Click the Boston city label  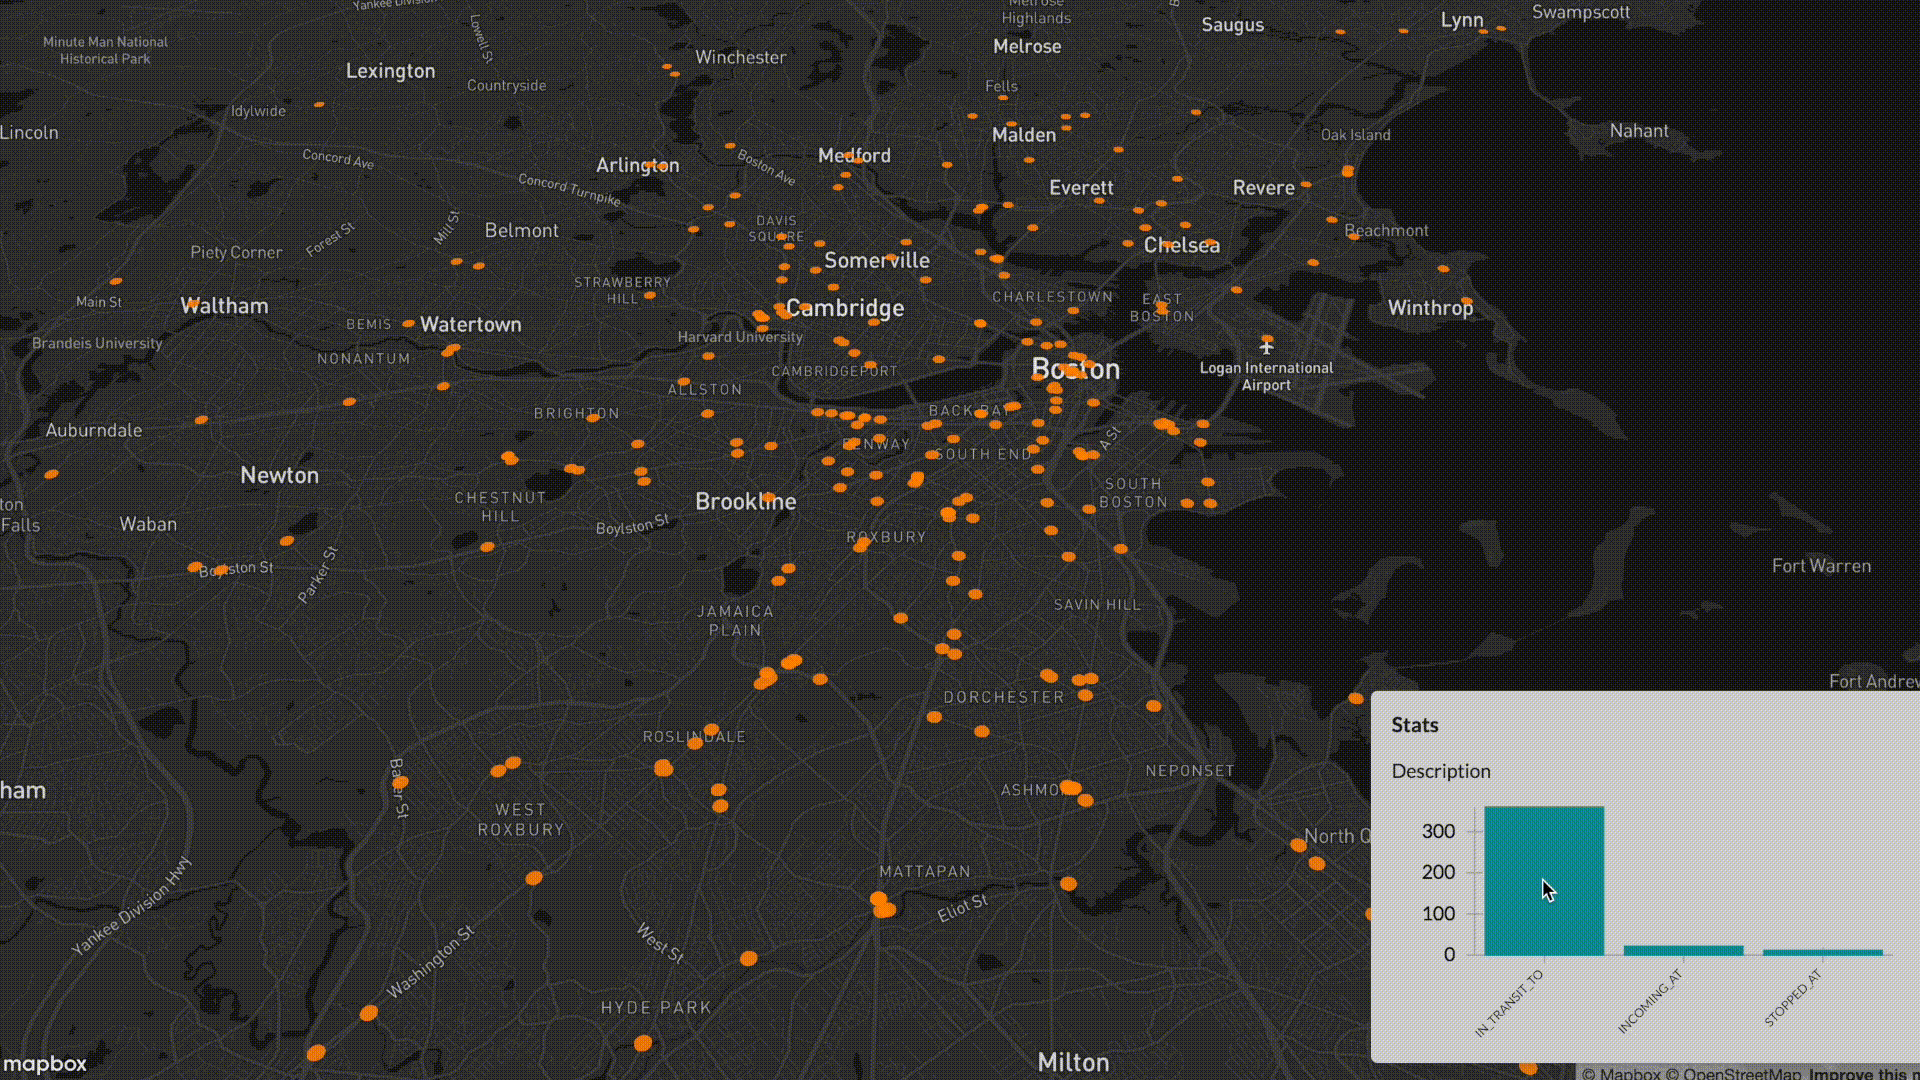point(1075,370)
